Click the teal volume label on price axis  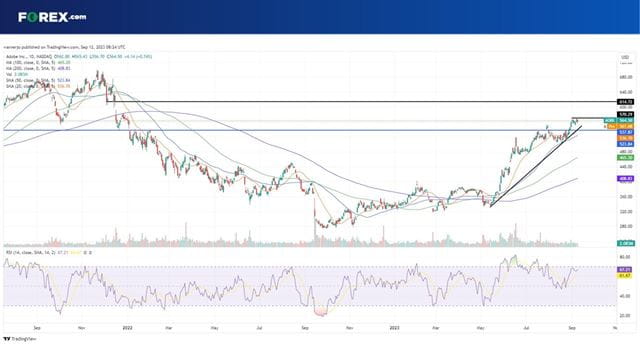[625, 243]
